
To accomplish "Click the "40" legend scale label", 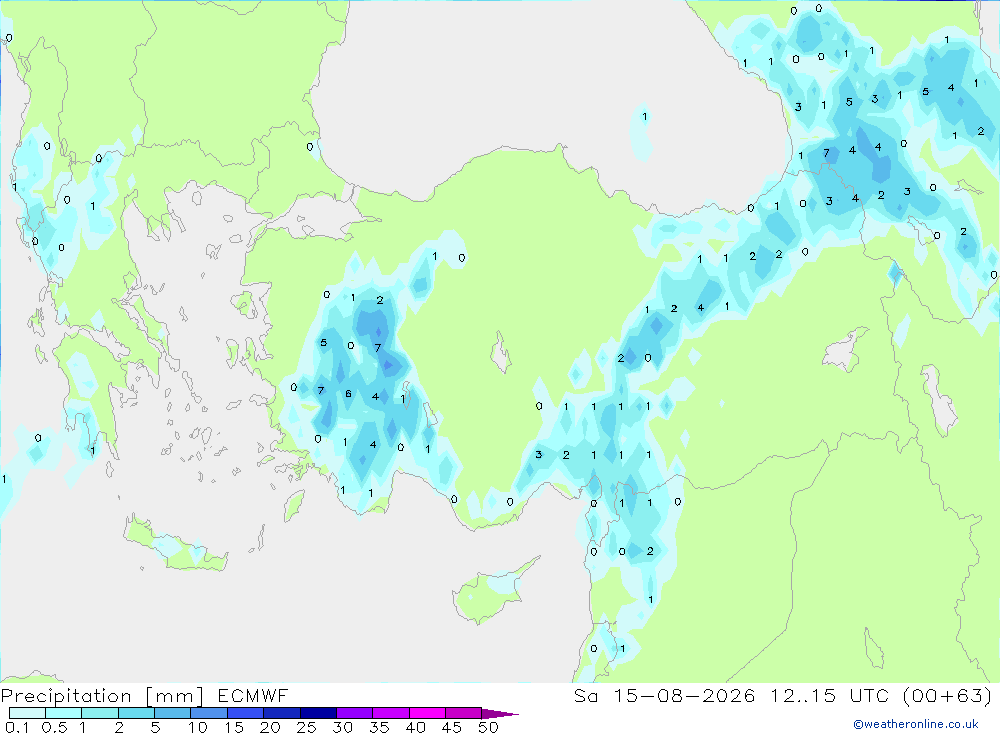I will 416,727.
